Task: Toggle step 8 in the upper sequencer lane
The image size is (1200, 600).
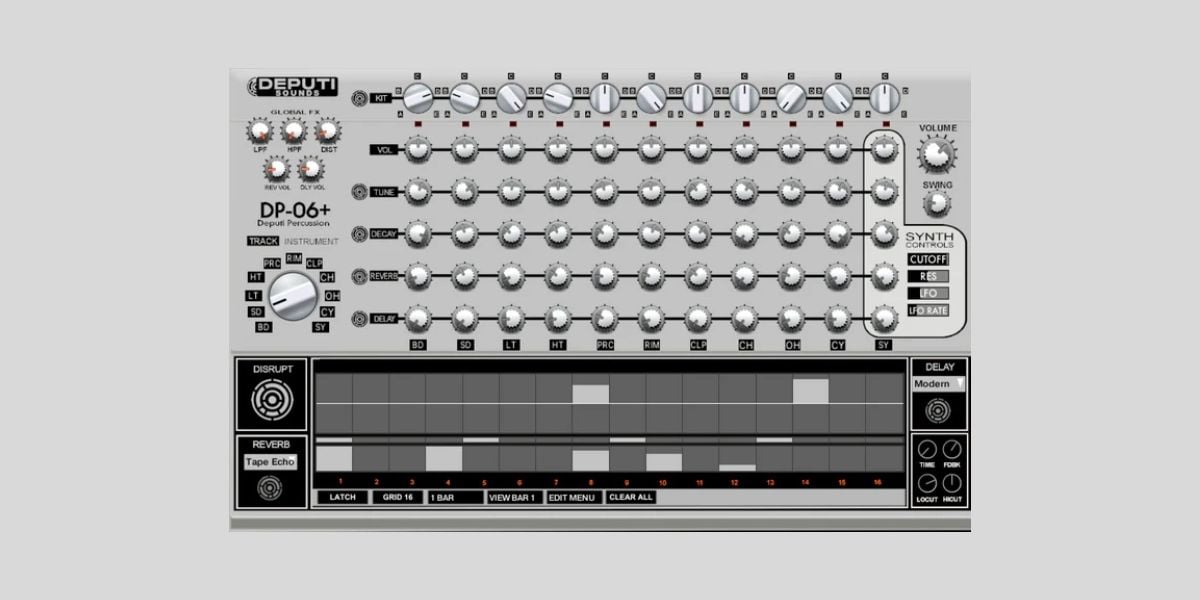Action: click(x=591, y=394)
